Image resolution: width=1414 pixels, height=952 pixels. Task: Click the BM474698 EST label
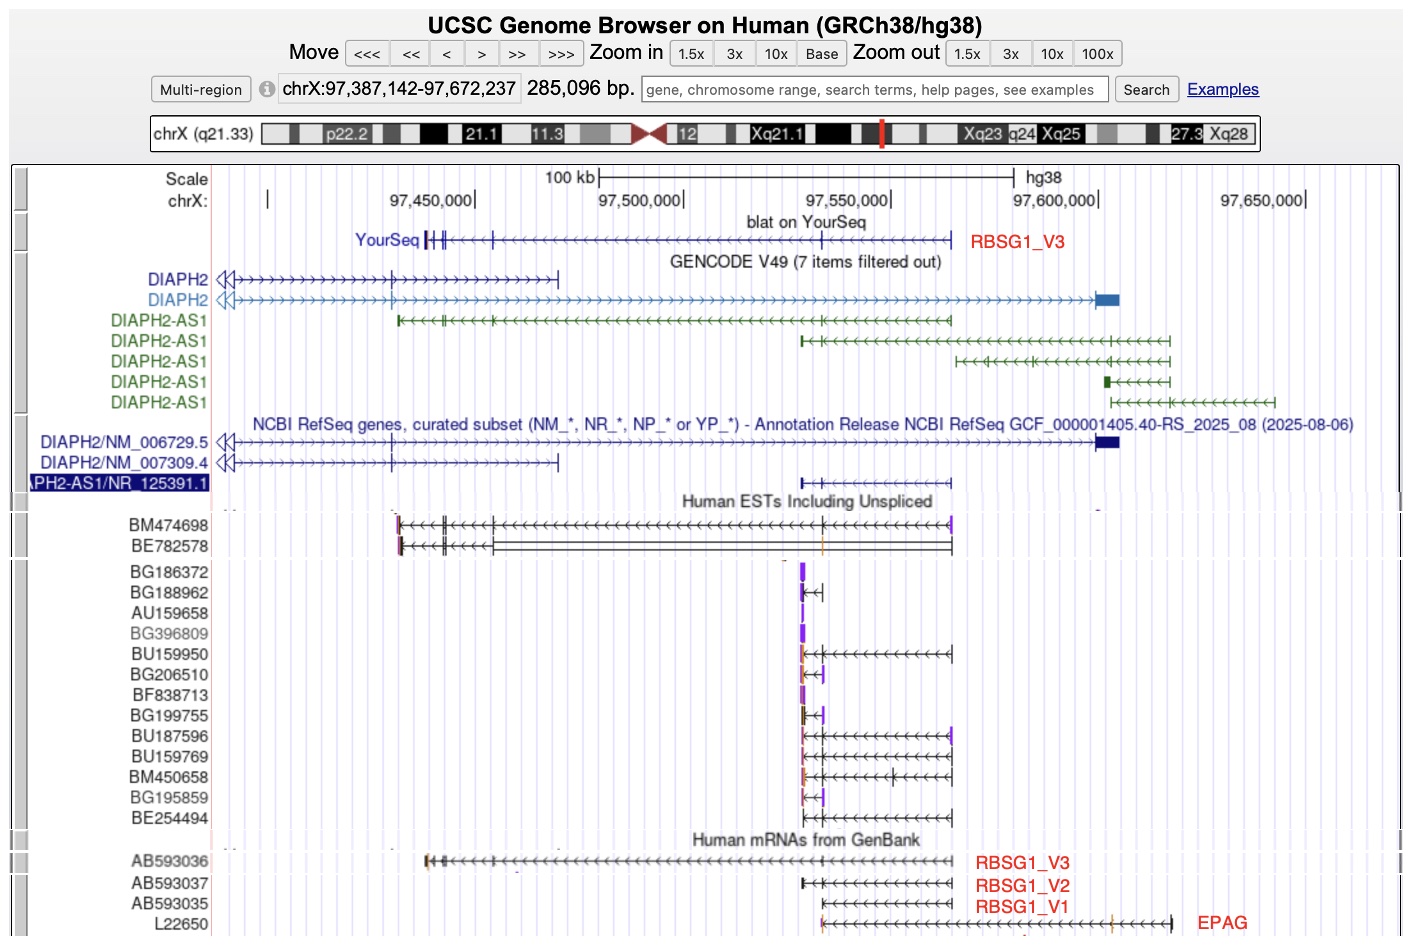coord(168,525)
